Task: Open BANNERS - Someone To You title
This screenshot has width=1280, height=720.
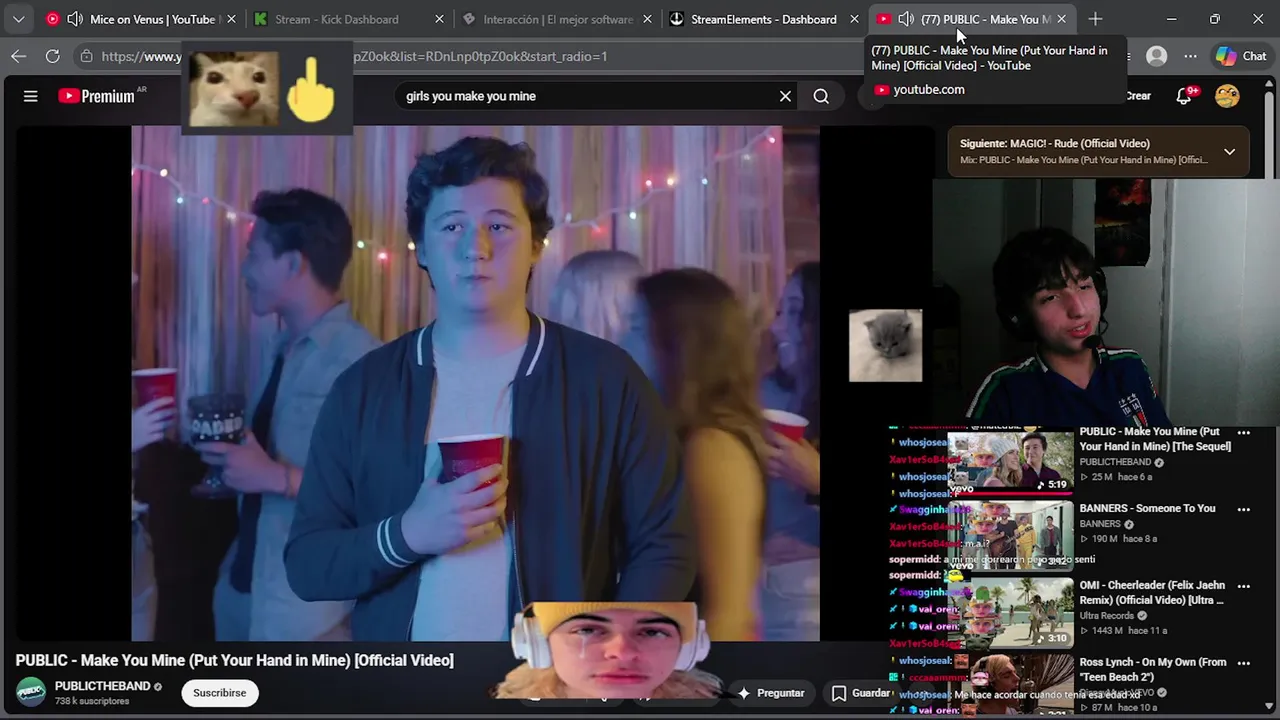Action: [x=1147, y=508]
